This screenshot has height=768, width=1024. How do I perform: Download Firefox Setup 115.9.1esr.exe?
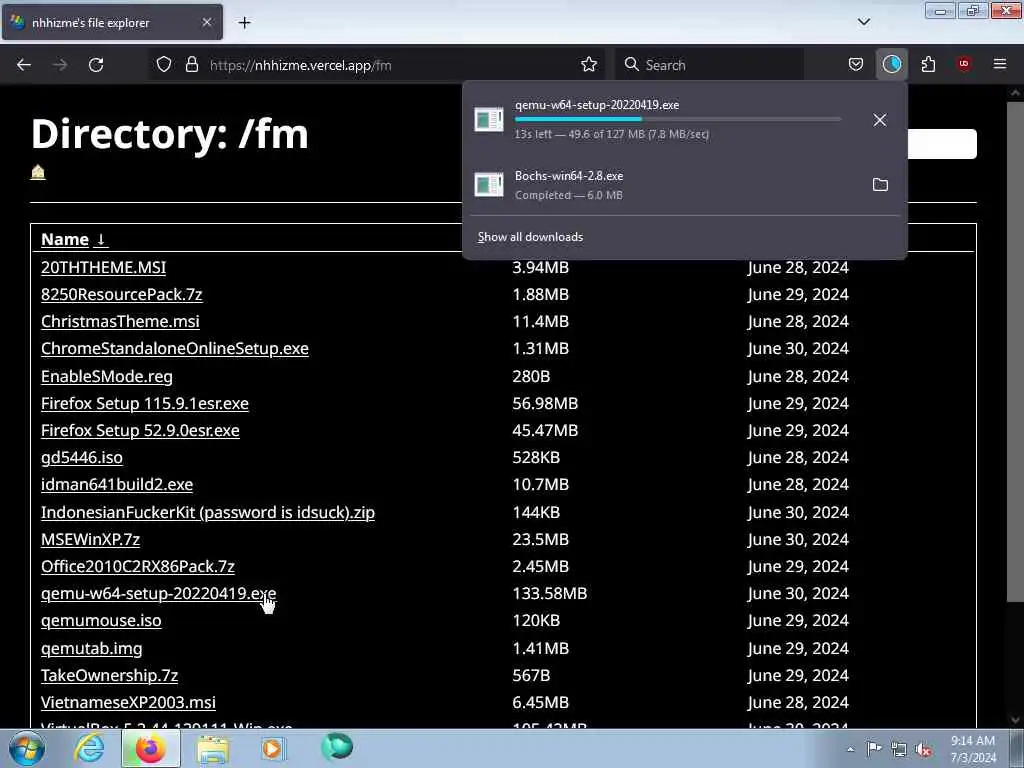click(x=145, y=404)
